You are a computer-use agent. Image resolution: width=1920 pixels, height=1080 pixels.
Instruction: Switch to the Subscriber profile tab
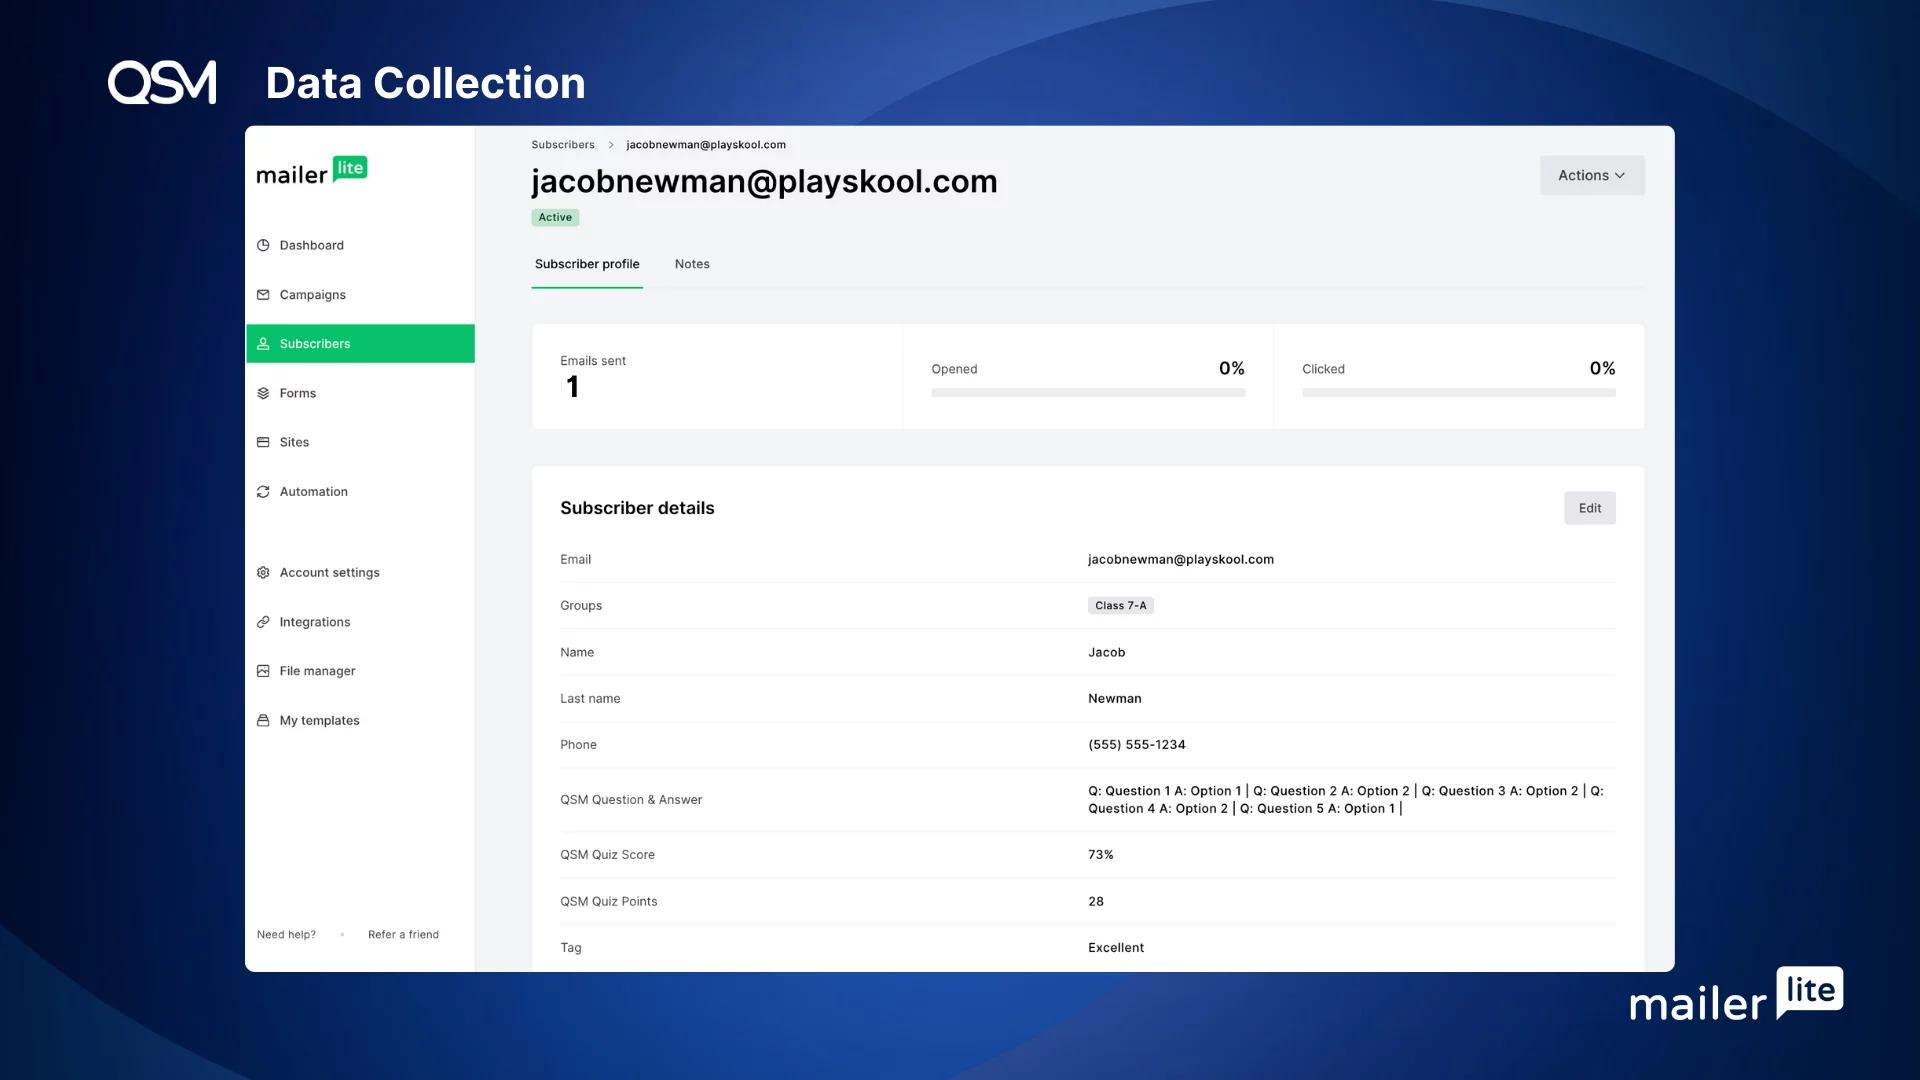(587, 264)
